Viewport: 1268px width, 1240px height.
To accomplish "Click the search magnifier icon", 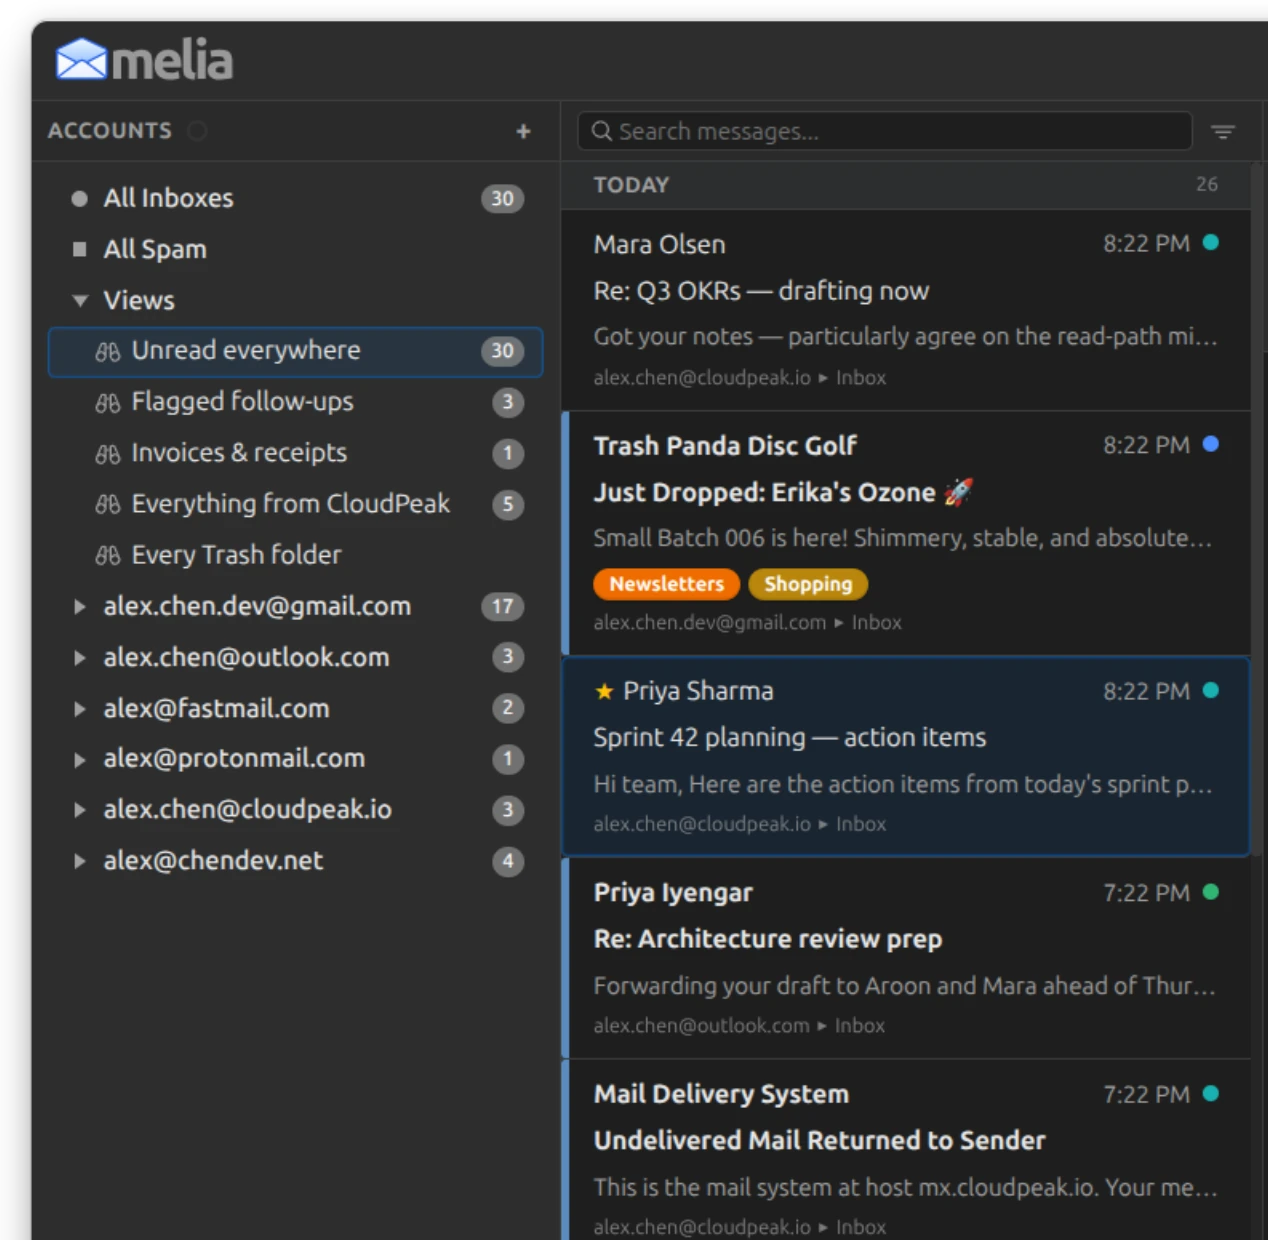I will coord(601,131).
